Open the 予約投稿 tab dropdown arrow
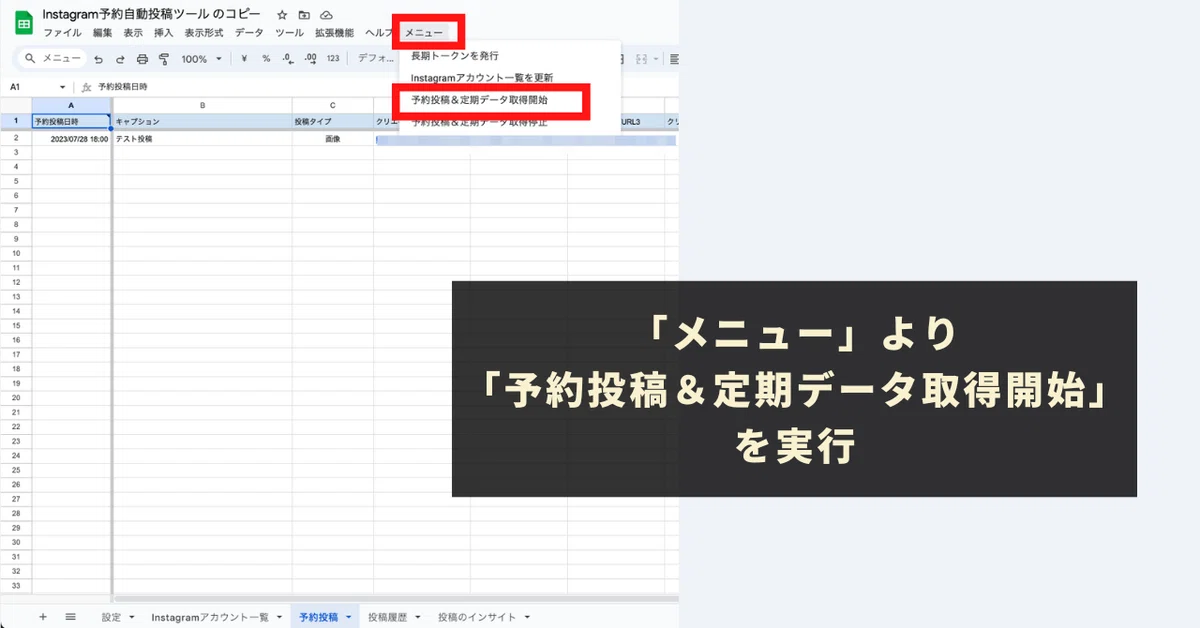The height and width of the screenshot is (628, 1200). click(x=349, y=617)
